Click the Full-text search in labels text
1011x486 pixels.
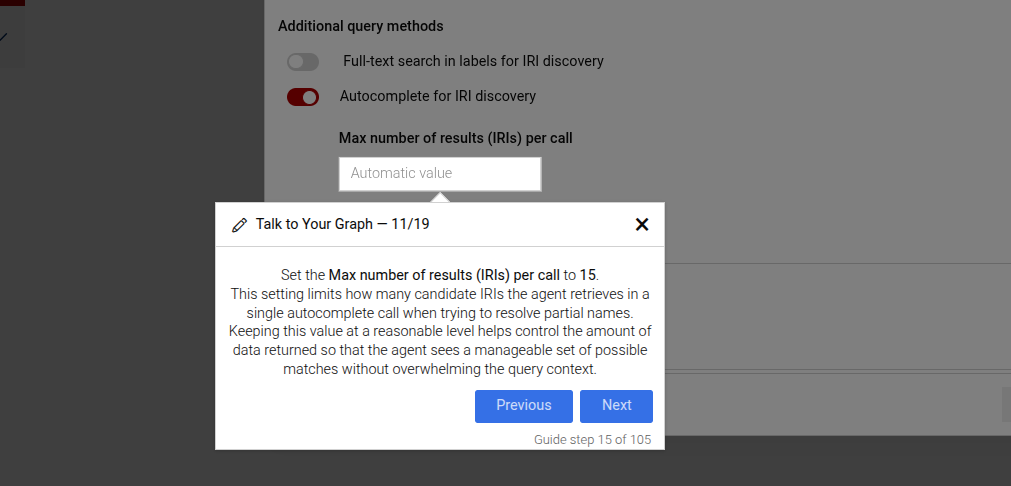473,62
